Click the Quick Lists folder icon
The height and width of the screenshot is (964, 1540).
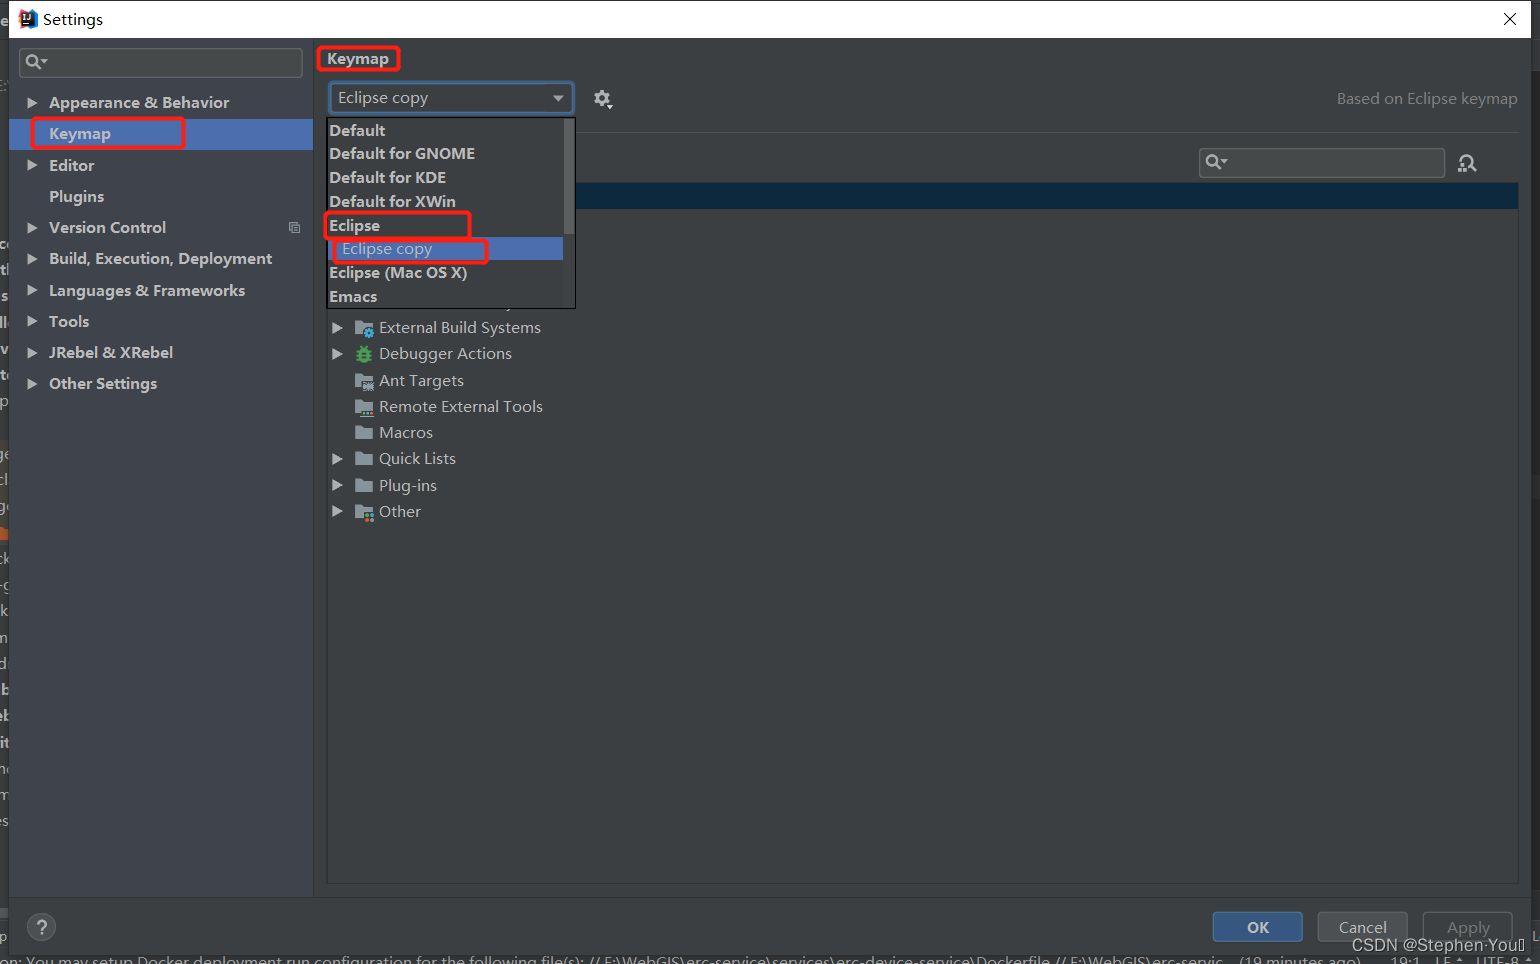click(364, 459)
